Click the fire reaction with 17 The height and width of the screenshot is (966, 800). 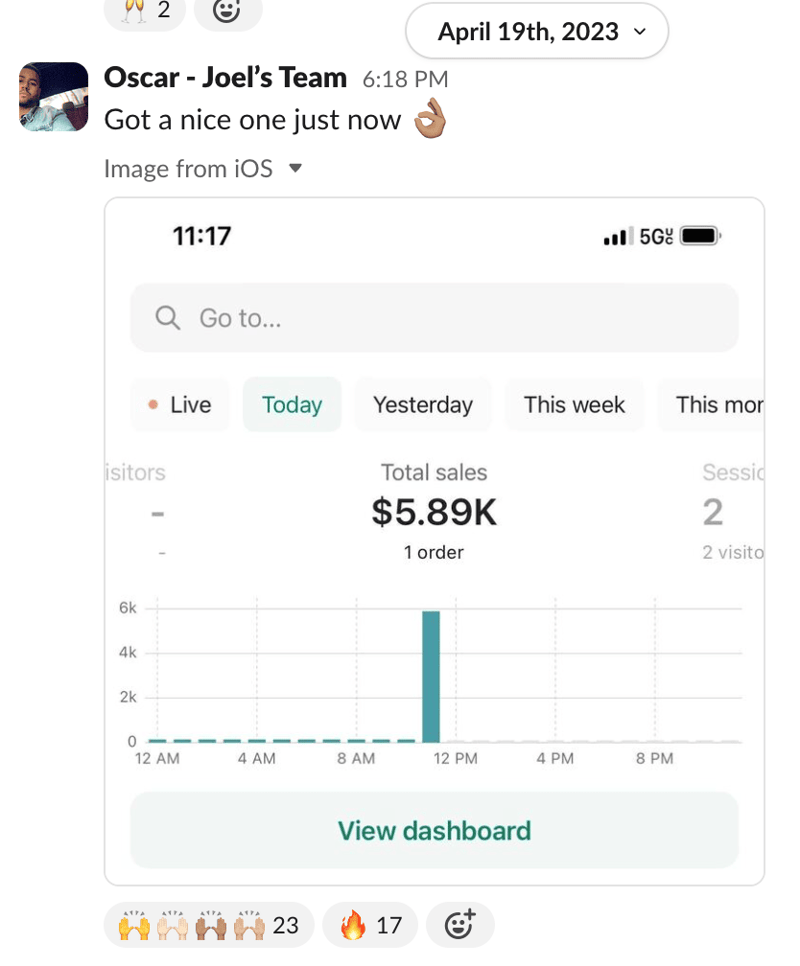click(370, 924)
